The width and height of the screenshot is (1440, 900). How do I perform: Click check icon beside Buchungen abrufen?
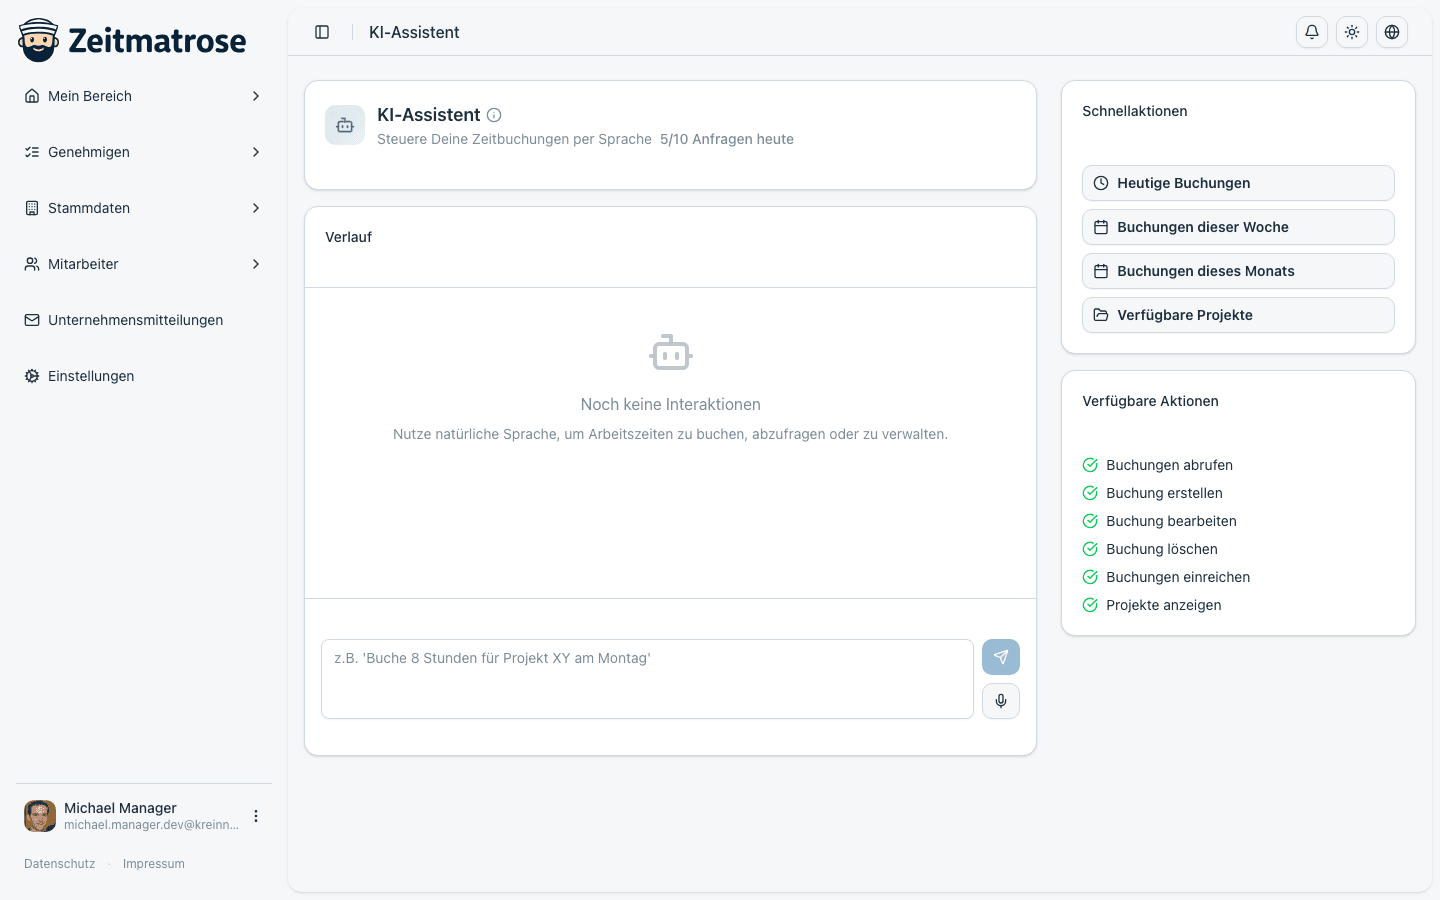click(x=1090, y=465)
